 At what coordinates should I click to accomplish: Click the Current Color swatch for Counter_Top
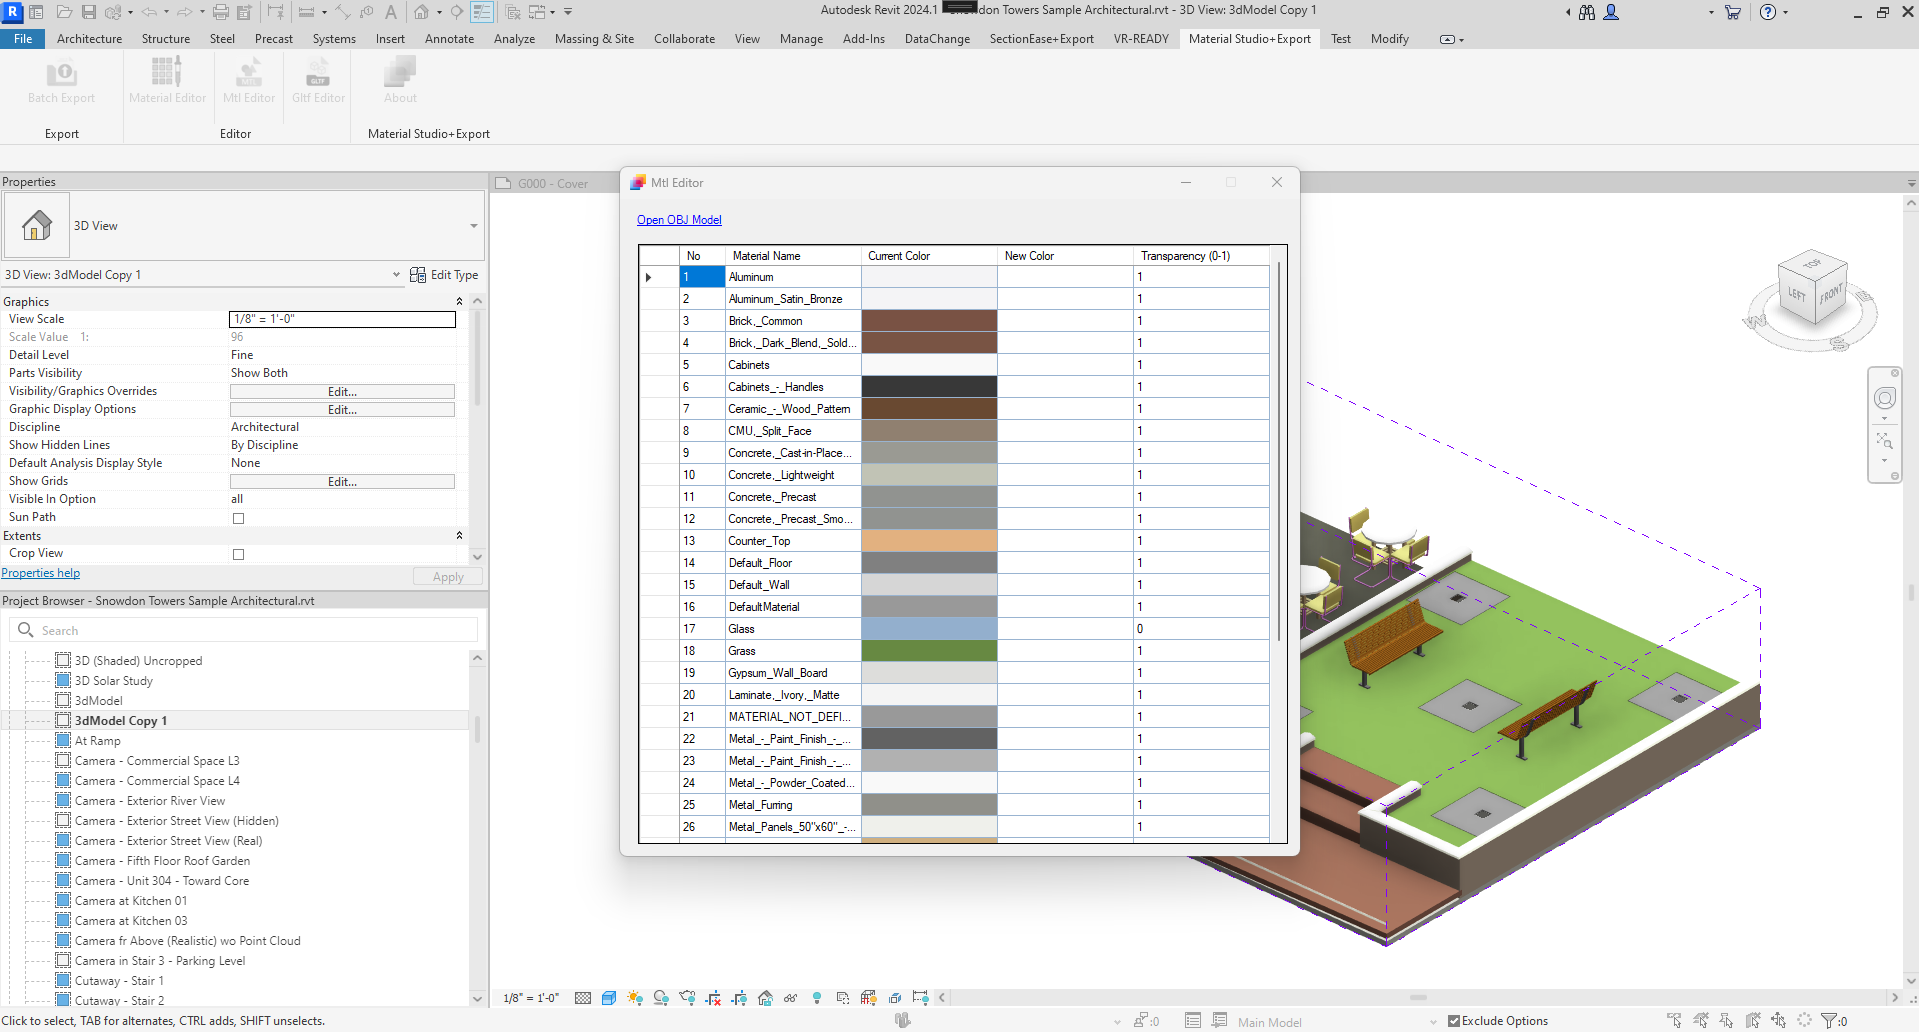tap(929, 541)
